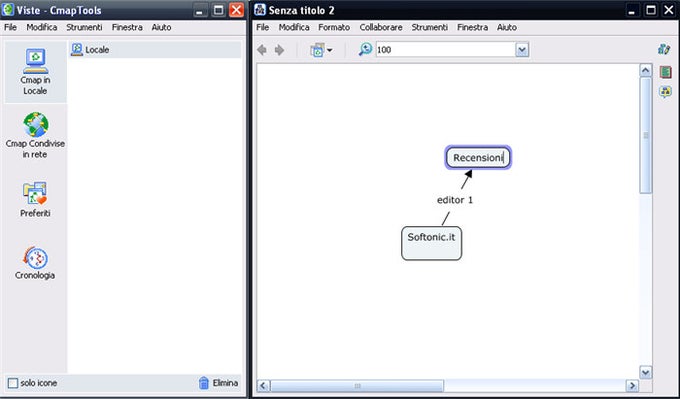Open Finestra menu in Senza titolo 2
The image size is (680, 399).
pos(472,27)
